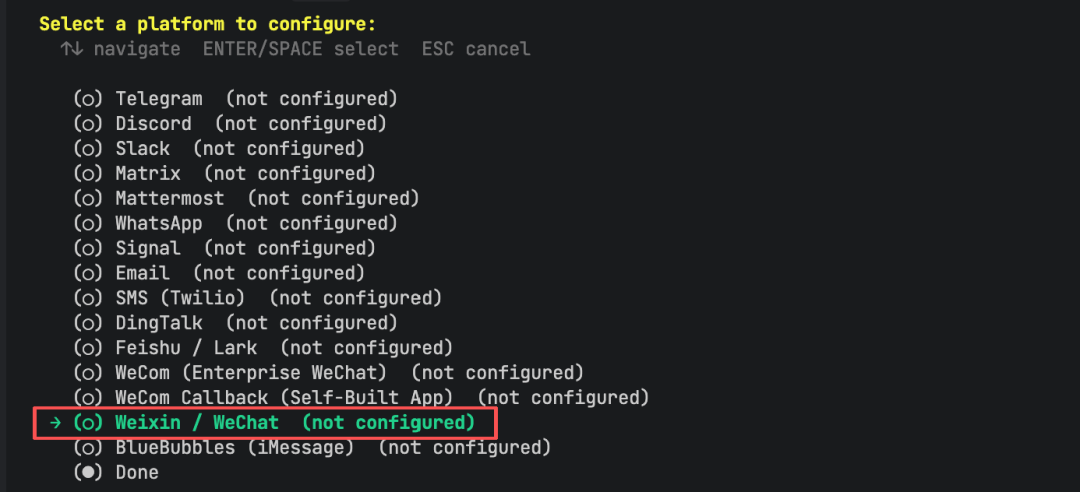1080x492 pixels.
Task: Choose the Signal radio button
Action: point(225,249)
